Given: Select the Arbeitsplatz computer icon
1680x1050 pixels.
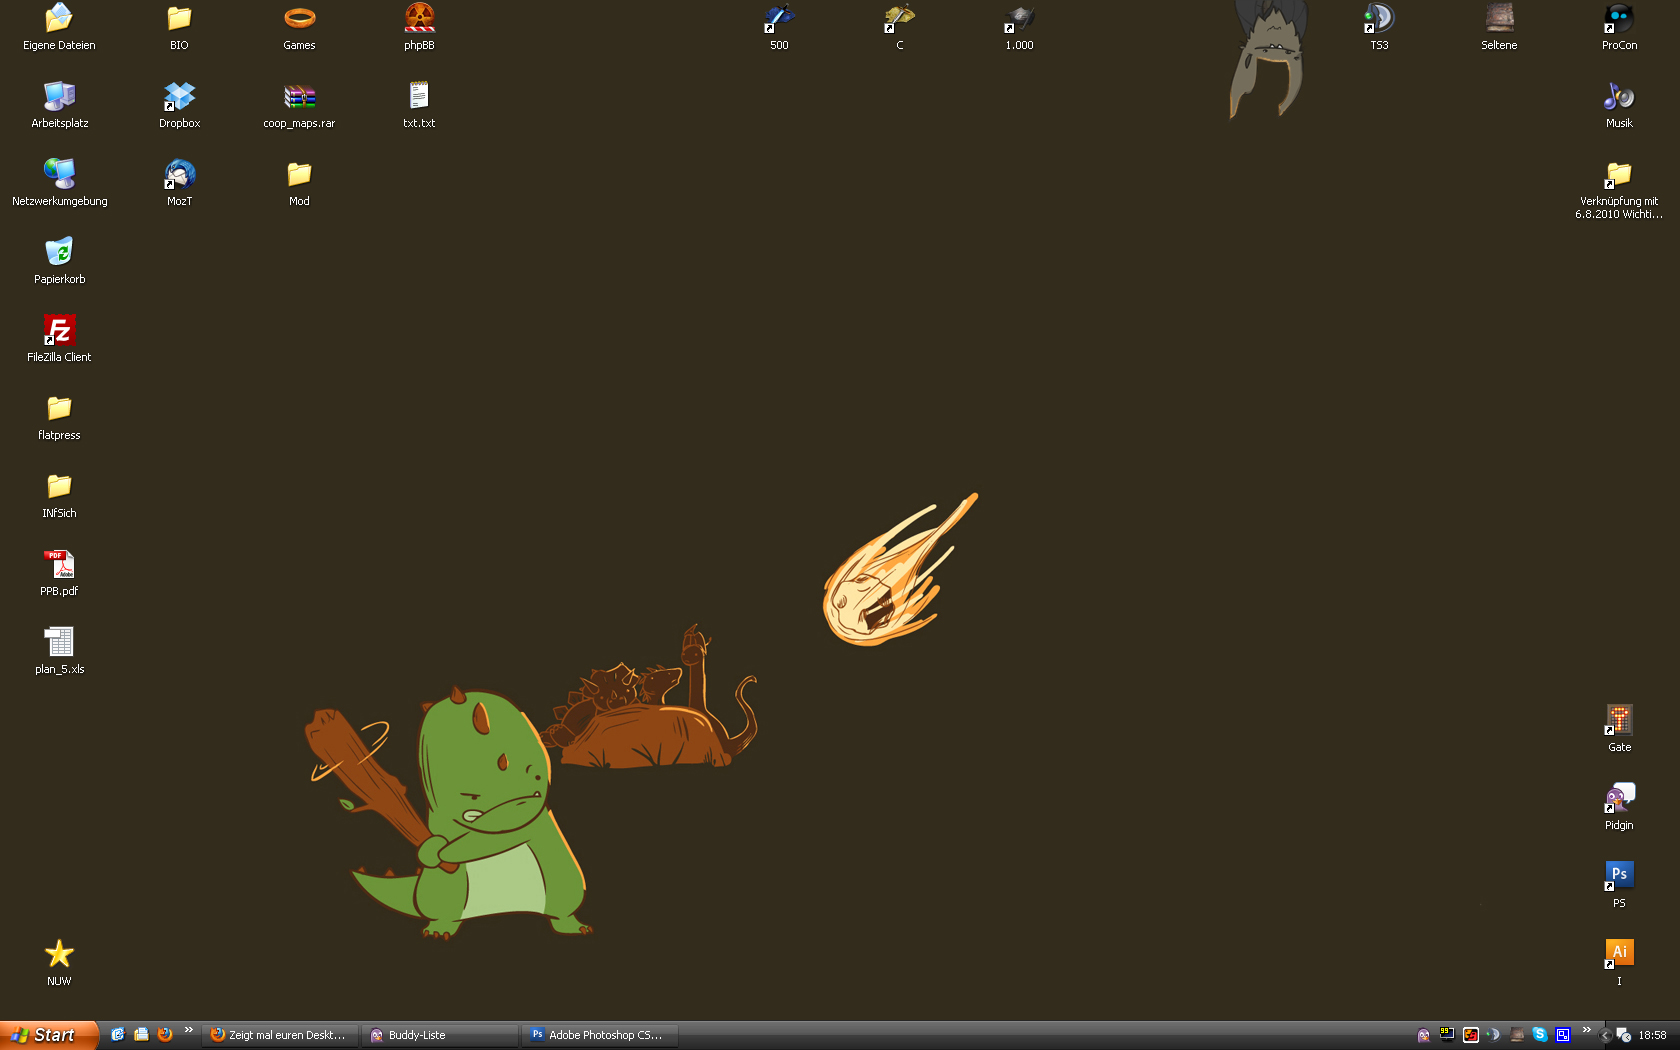Looking at the screenshot, I should (x=59, y=96).
